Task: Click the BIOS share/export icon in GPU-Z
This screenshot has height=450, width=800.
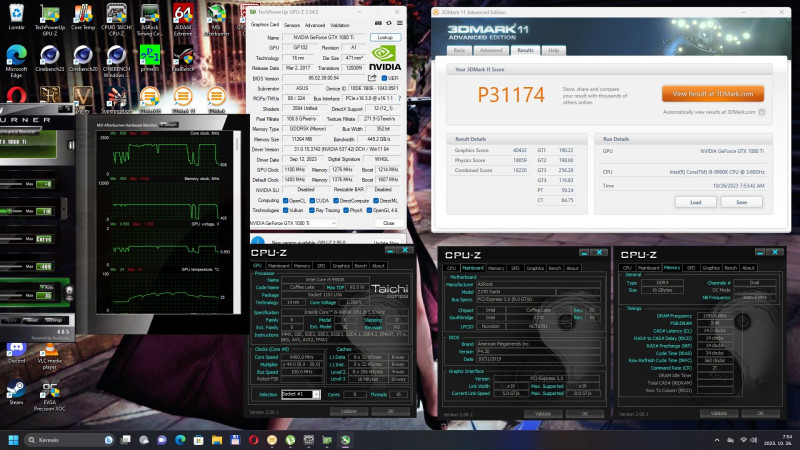Action: pyautogui.click(x=372, y=78)
